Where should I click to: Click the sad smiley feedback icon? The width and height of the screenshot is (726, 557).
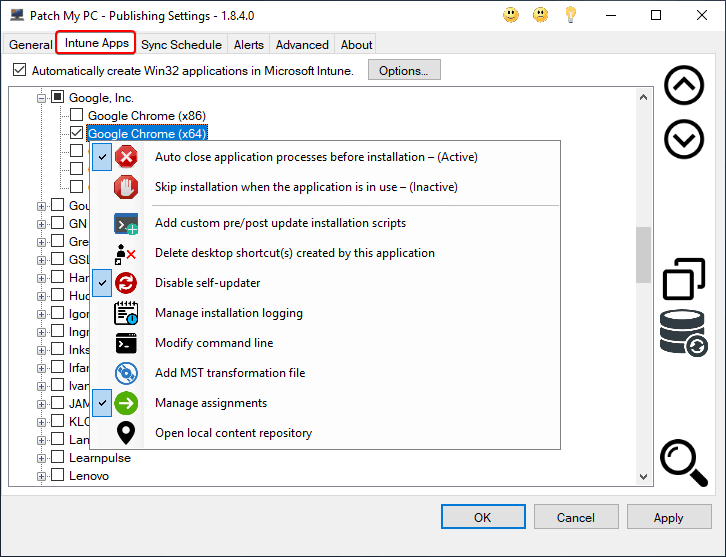tap(540, 15)
